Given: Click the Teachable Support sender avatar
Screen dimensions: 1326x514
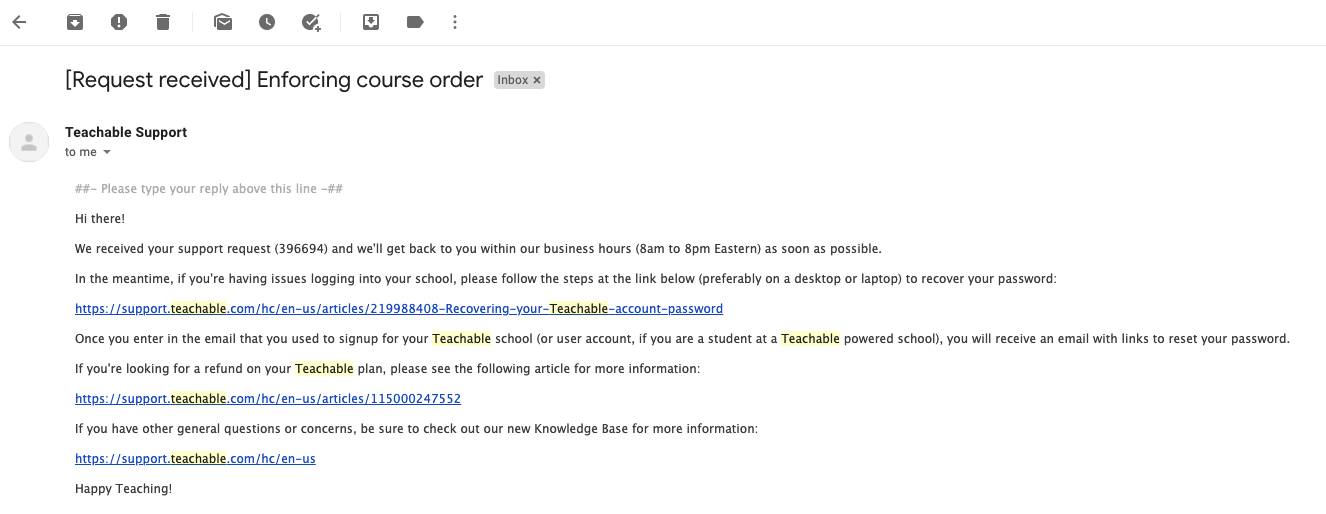Looking at the screenshot, I should point(29,142).
